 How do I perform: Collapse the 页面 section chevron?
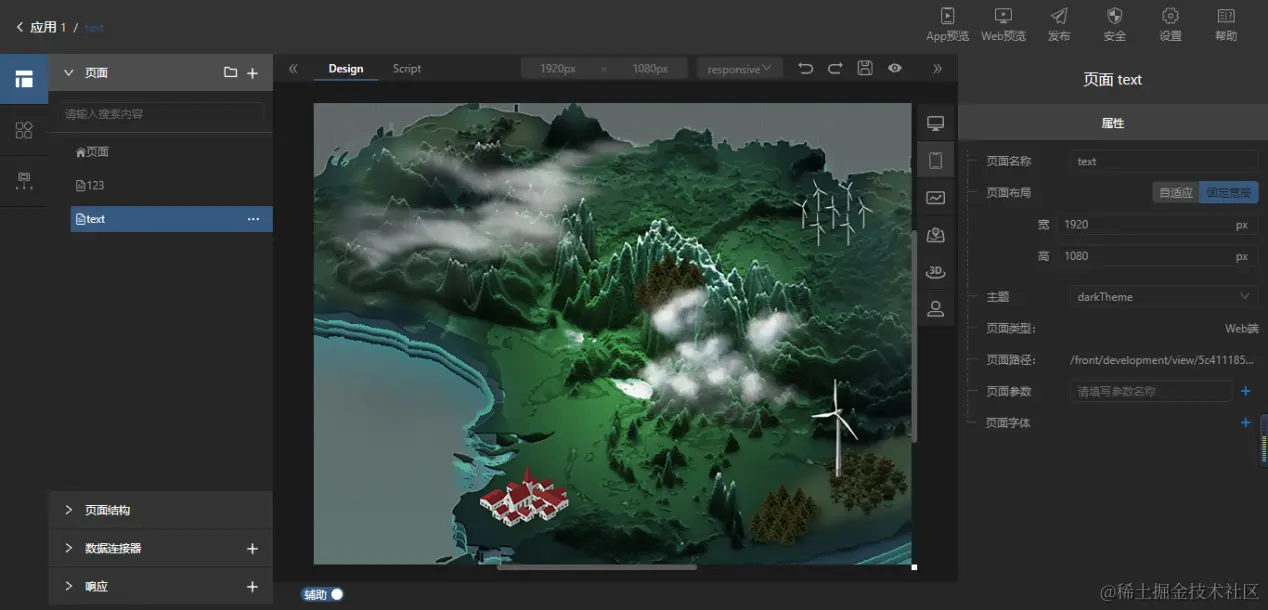[x=69, y=73]
